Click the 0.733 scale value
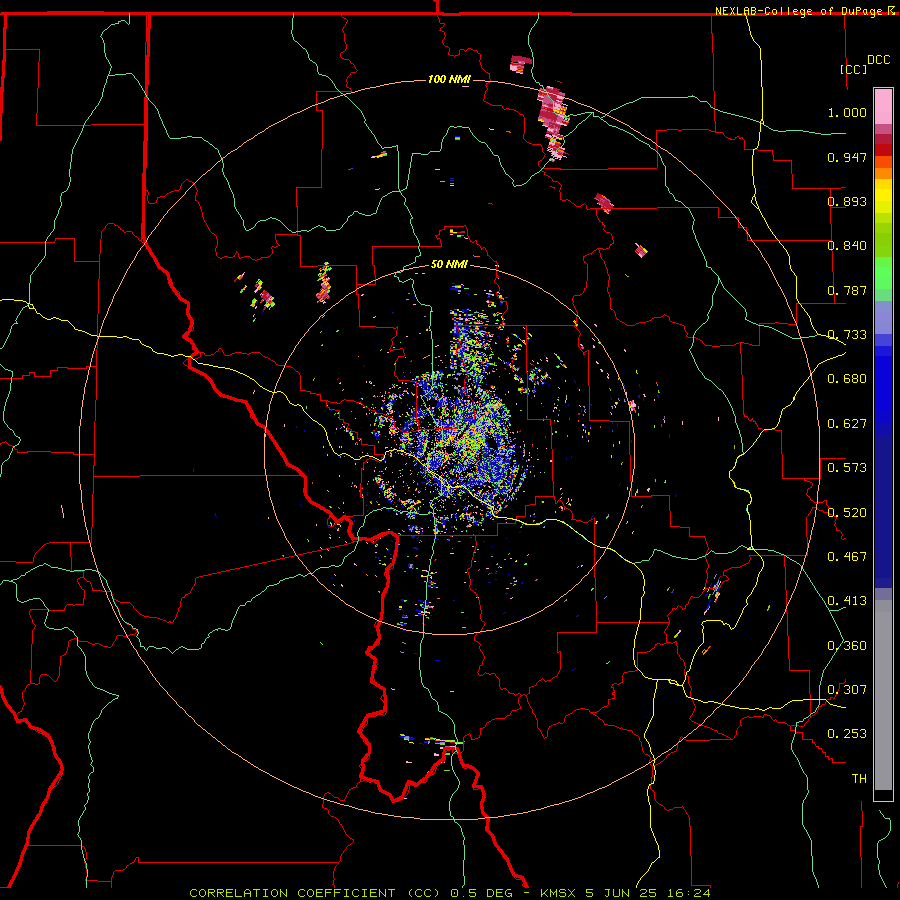This screenshot has width=900, height=900. (847, 335)
